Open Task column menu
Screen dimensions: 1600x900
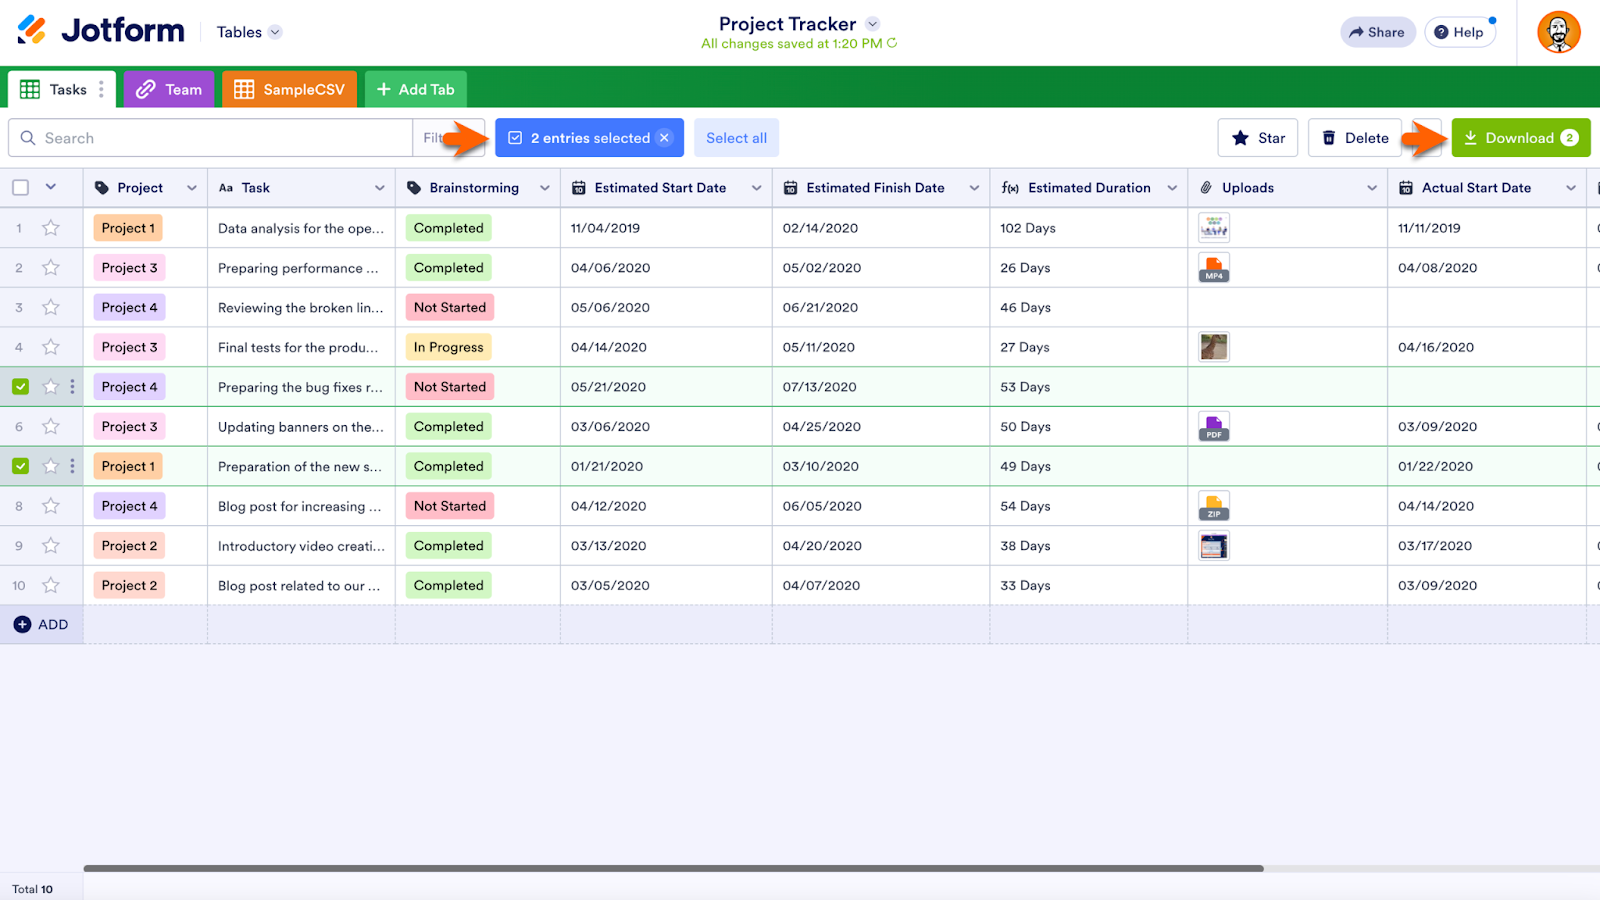click(380, 188)
